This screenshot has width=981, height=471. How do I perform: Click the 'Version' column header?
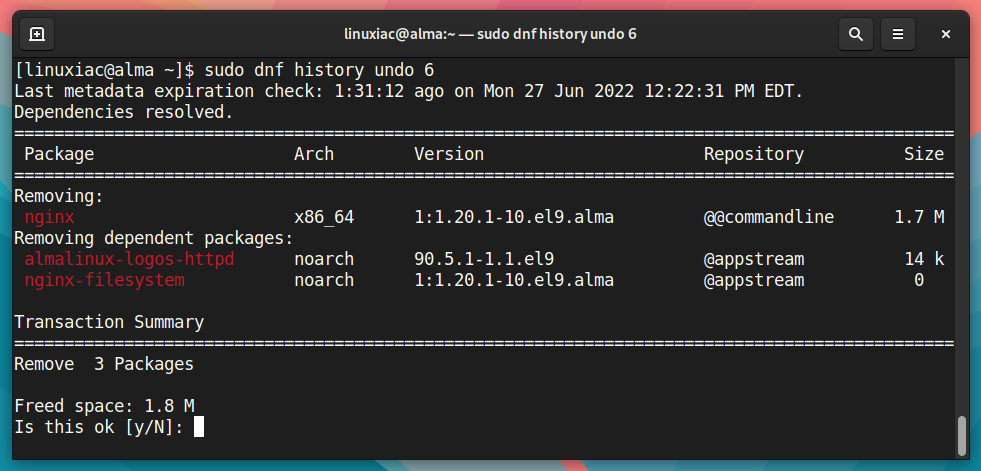click(449, 154)
